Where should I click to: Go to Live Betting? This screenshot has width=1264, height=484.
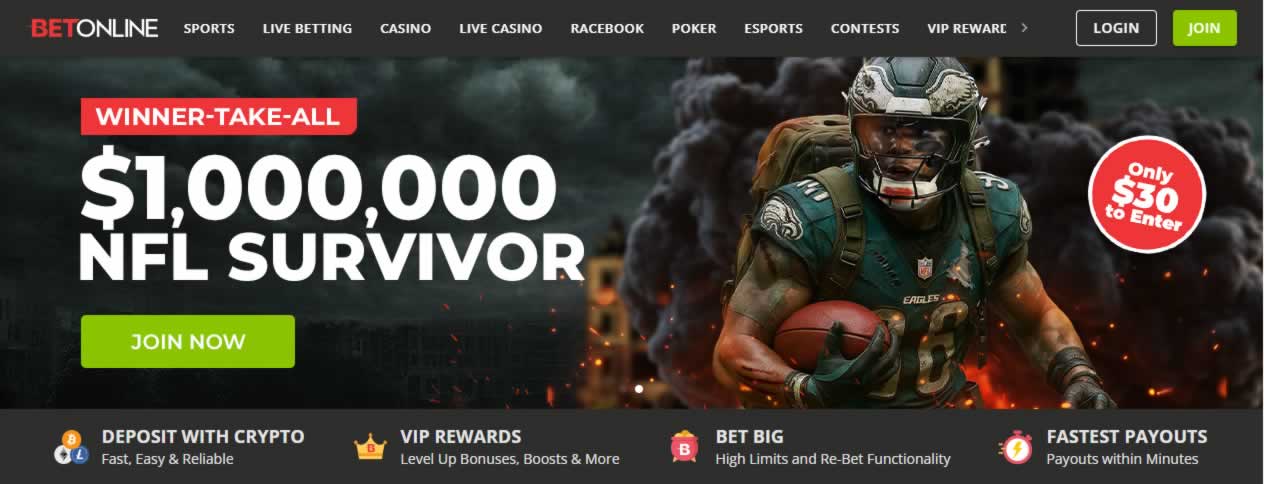tap(307, 28)
